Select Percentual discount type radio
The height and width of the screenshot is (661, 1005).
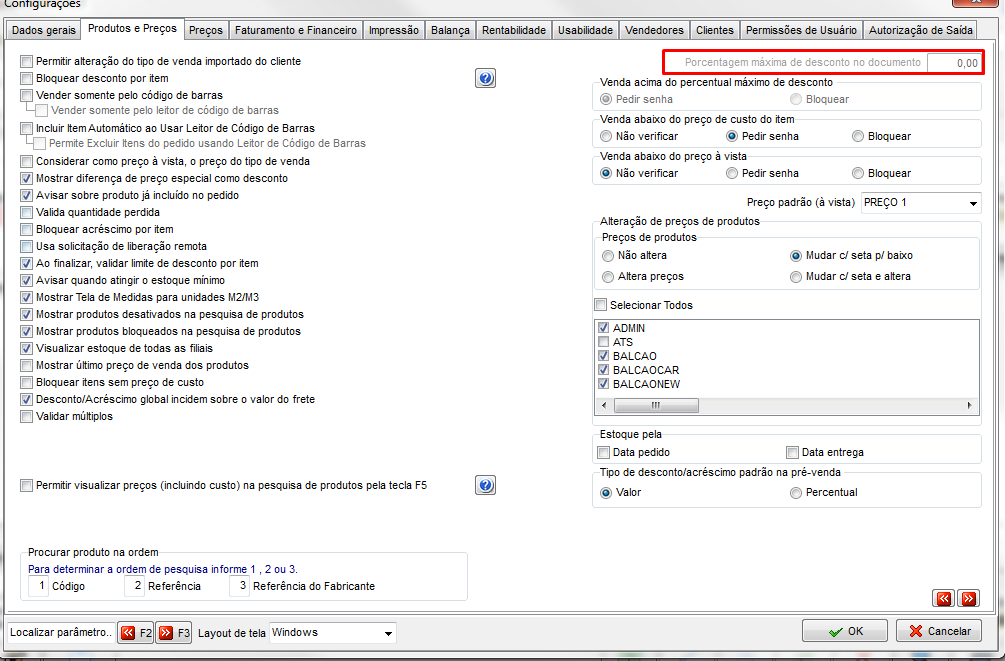pos(795,492)
